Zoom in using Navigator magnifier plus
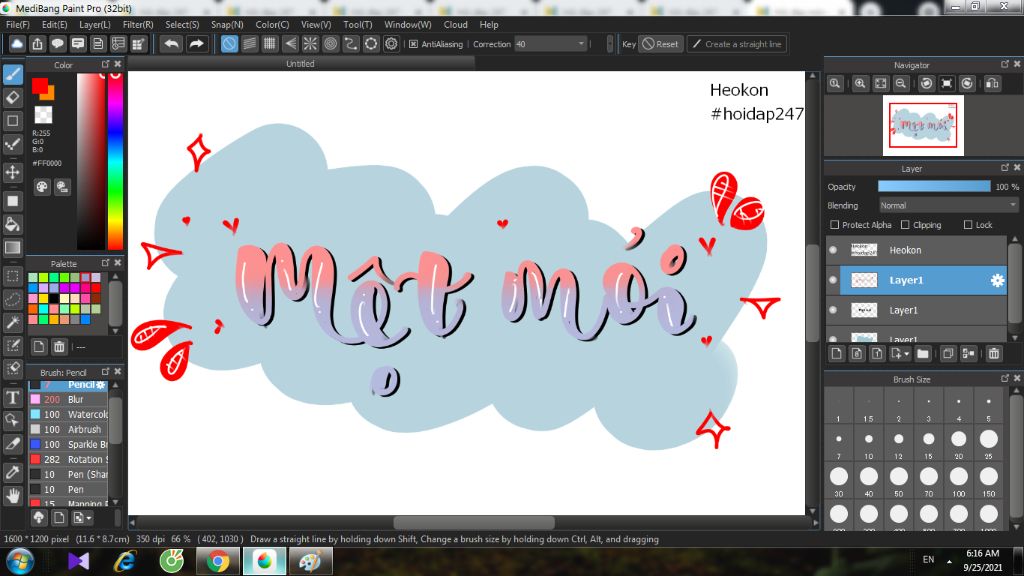The image size is (1024, 576). click(860, 84)
